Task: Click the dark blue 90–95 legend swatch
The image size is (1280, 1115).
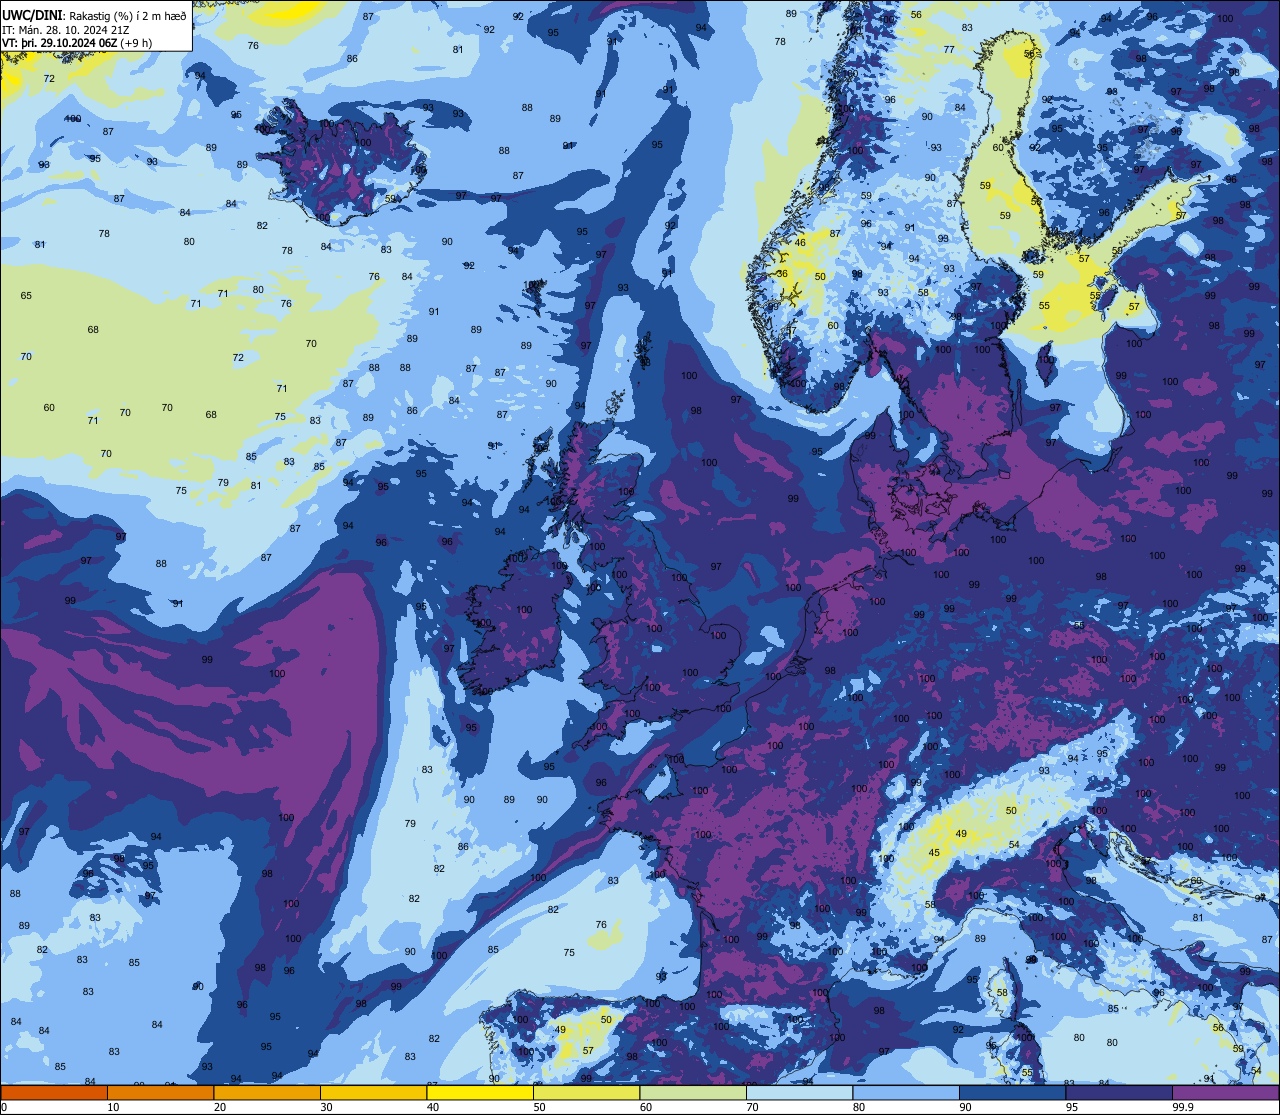Action: pos(1012,1092)
